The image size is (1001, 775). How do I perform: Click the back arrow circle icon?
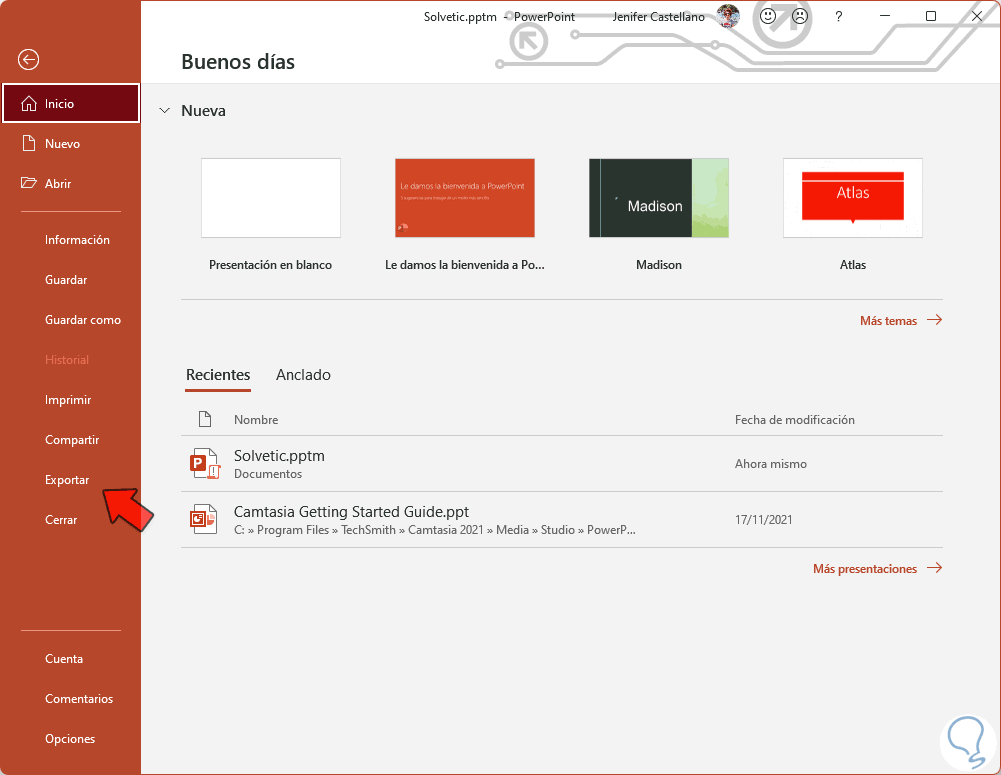(x=28, y=60)
